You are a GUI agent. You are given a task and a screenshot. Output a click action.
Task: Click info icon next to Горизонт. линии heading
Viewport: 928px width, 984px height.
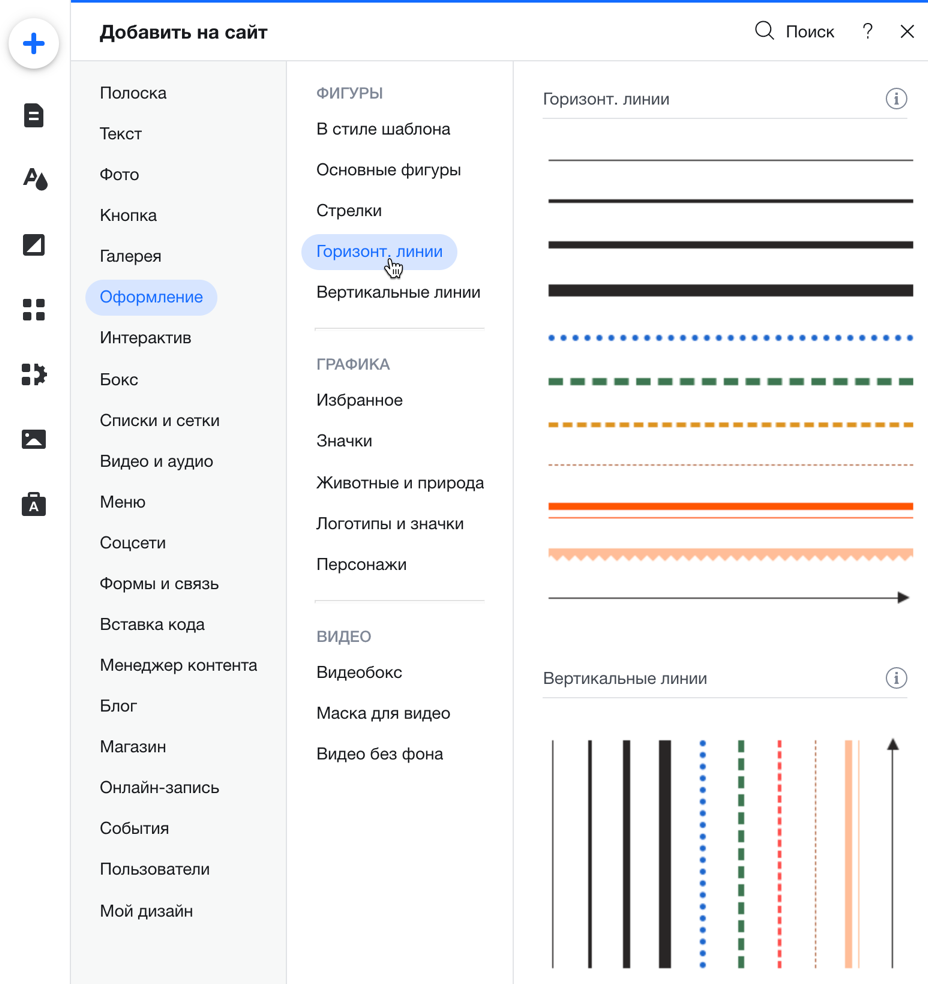pos(896,99)
